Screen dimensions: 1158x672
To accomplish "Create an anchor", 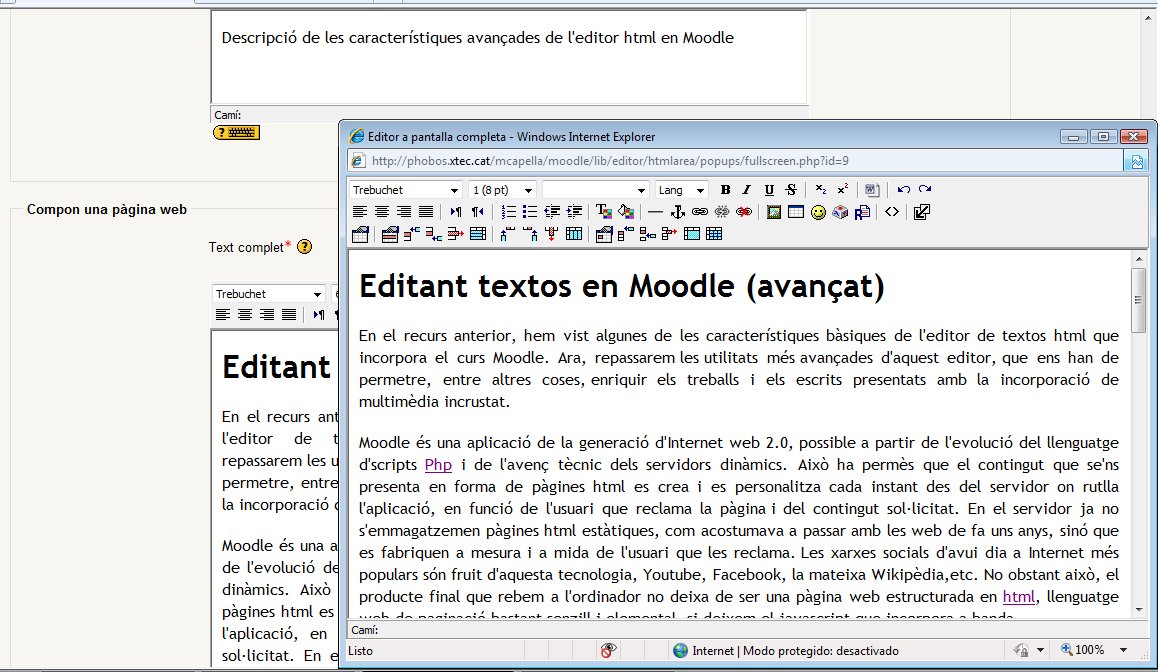I will coord(677,212).
